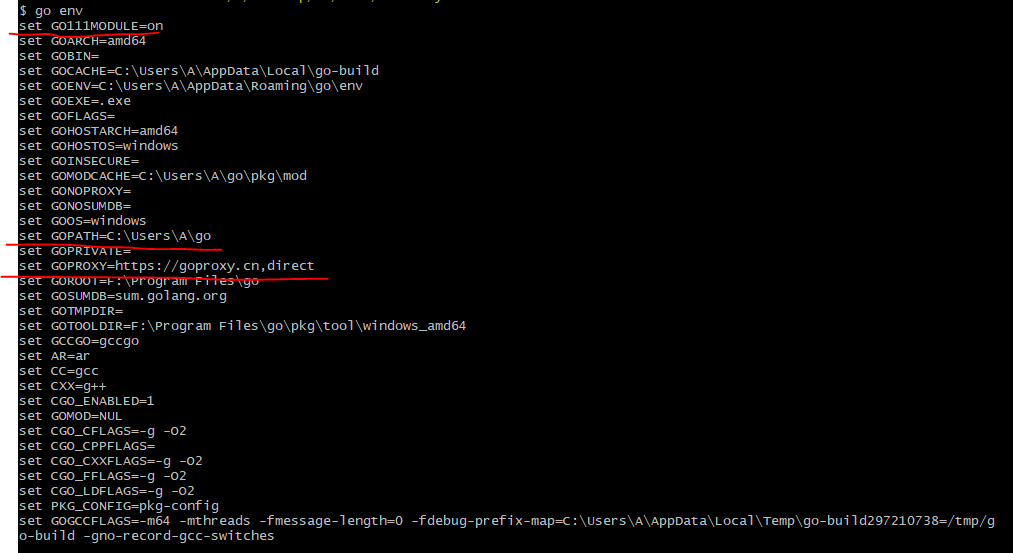Click the sum.golang.org GOSUMDB value
Image resolution: width=1013 pixels, height=553 pixels.
171,295
